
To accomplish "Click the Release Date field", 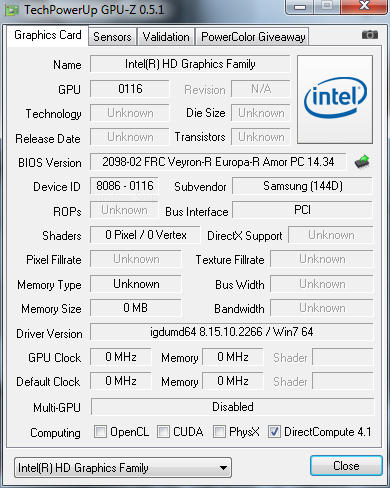I will (130, 137).
